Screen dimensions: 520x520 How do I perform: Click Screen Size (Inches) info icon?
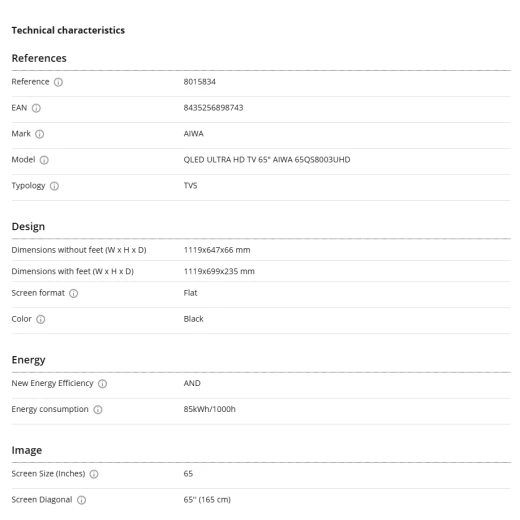click(94, 474)
